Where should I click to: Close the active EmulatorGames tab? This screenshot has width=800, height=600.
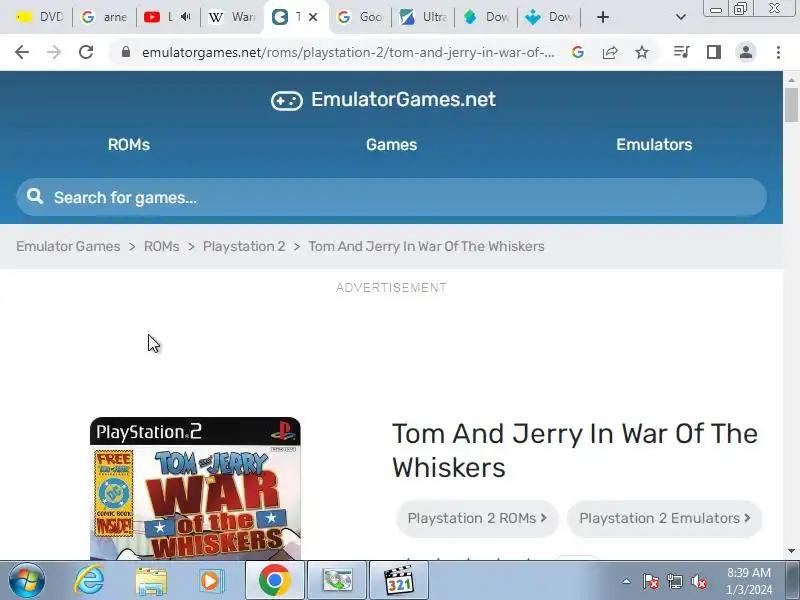pyautogui.click(x=313, y=17)
